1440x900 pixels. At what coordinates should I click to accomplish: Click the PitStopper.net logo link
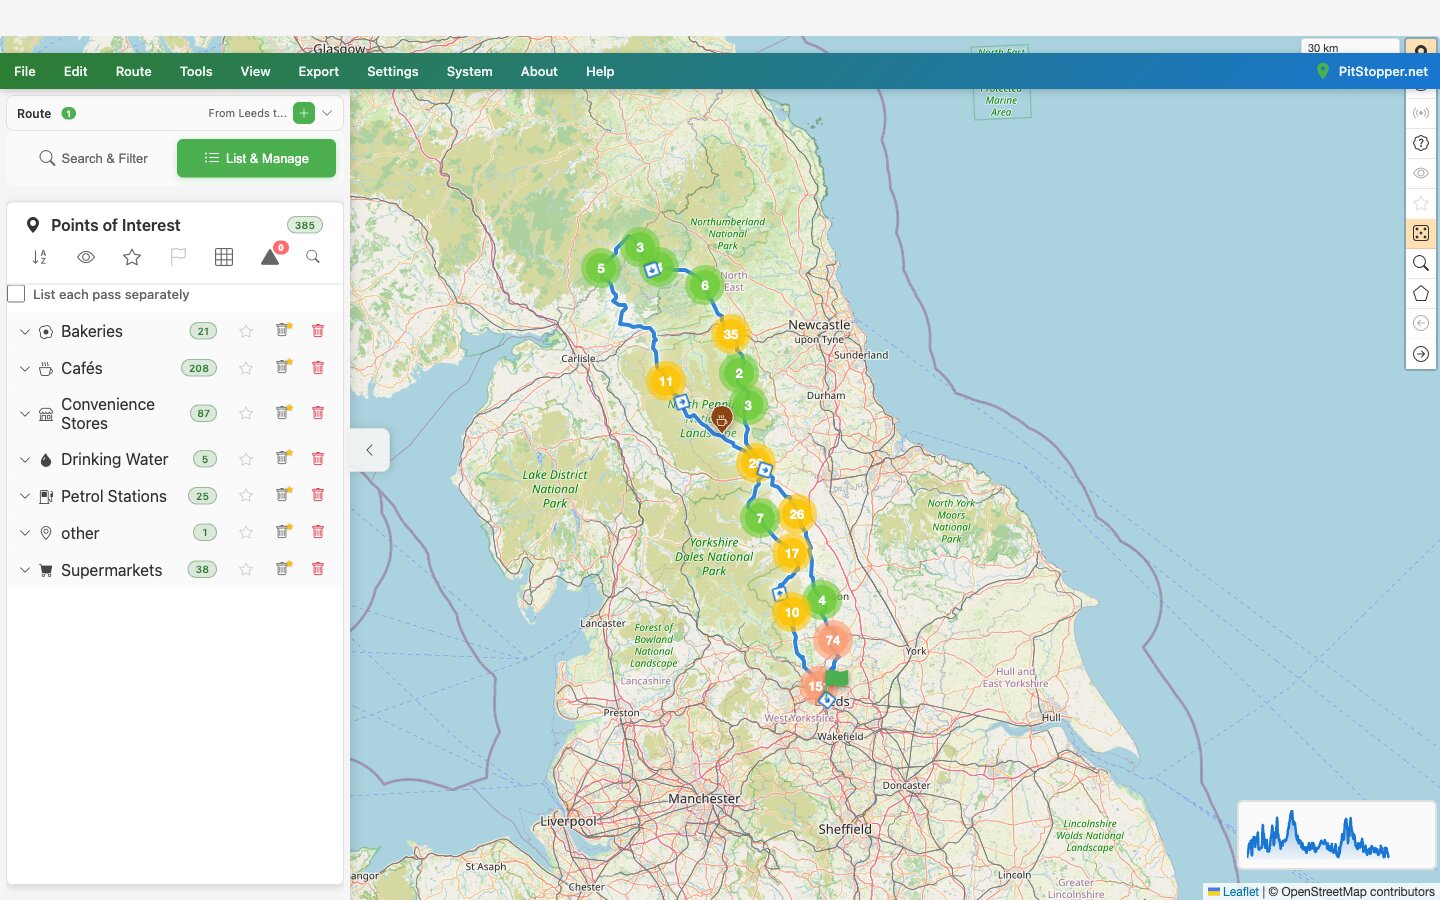pyautogui.click(x=1372, y=71)
